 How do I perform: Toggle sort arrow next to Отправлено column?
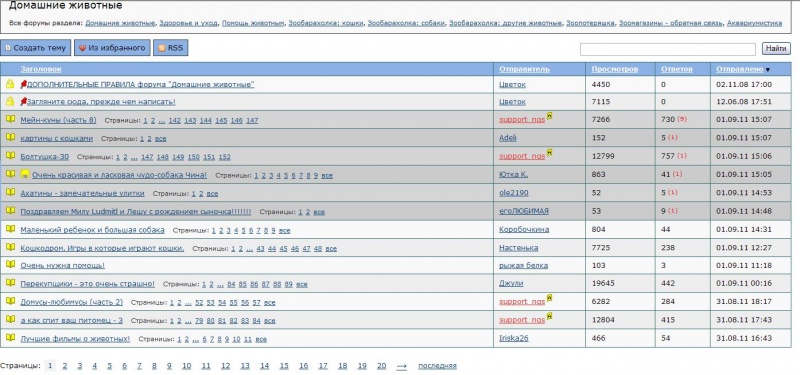point(768,69)
